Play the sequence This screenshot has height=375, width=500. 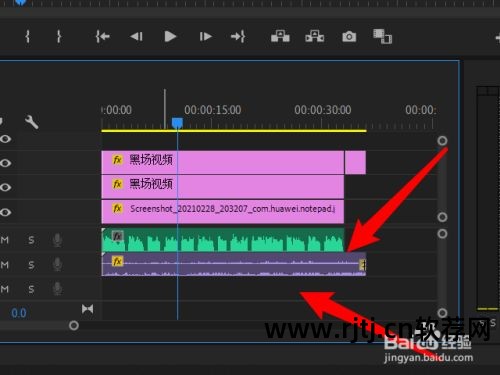(x=170, y=36)
